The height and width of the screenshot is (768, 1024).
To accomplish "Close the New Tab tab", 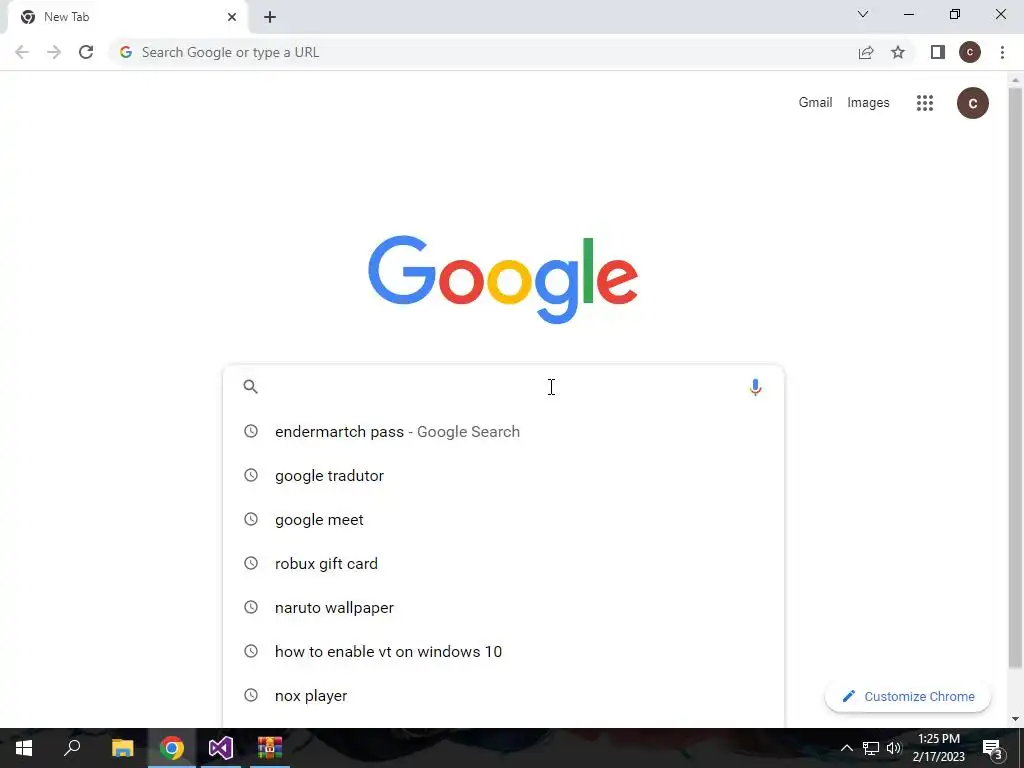I will click(232, 17).
